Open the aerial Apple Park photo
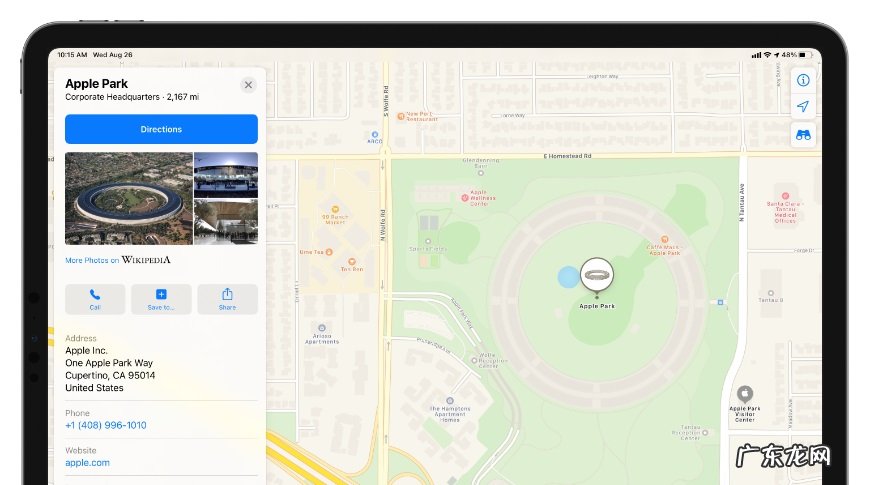The height and width of the screenshot is (485, 870). pyautogui.click(x=129, y=199)
